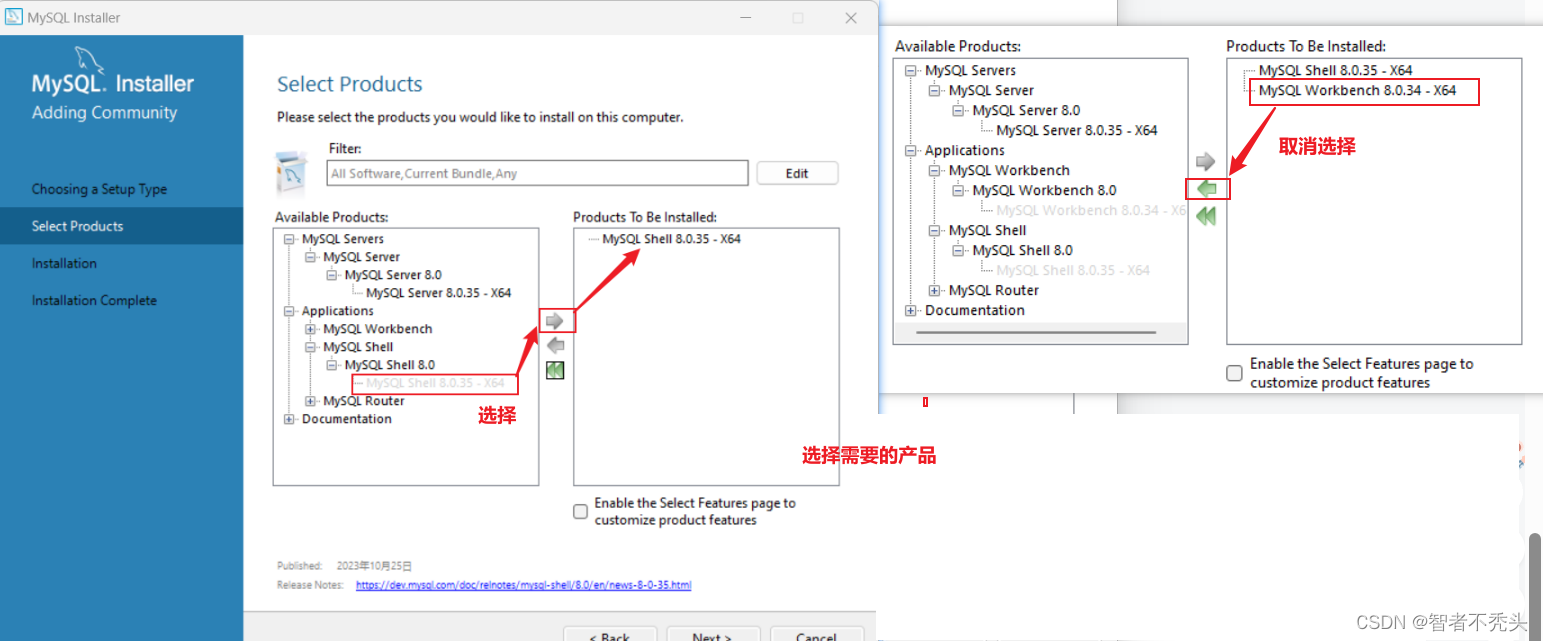Check customize product features in right panel
This screenshot has height=641, width=1543.
pyautogui.click(x=1234, y=372)
